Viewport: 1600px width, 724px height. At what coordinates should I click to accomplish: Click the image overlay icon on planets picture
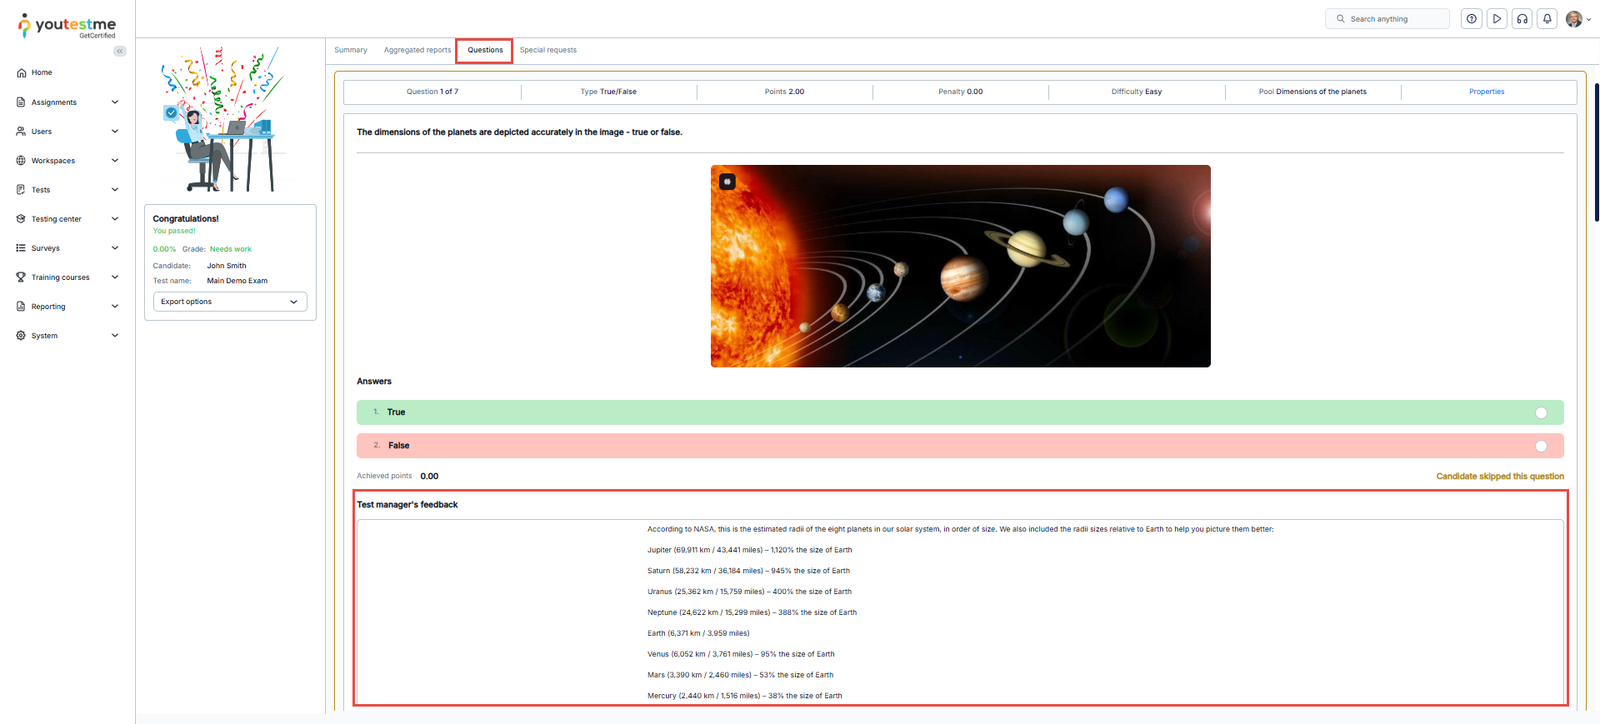coord(728,182)
